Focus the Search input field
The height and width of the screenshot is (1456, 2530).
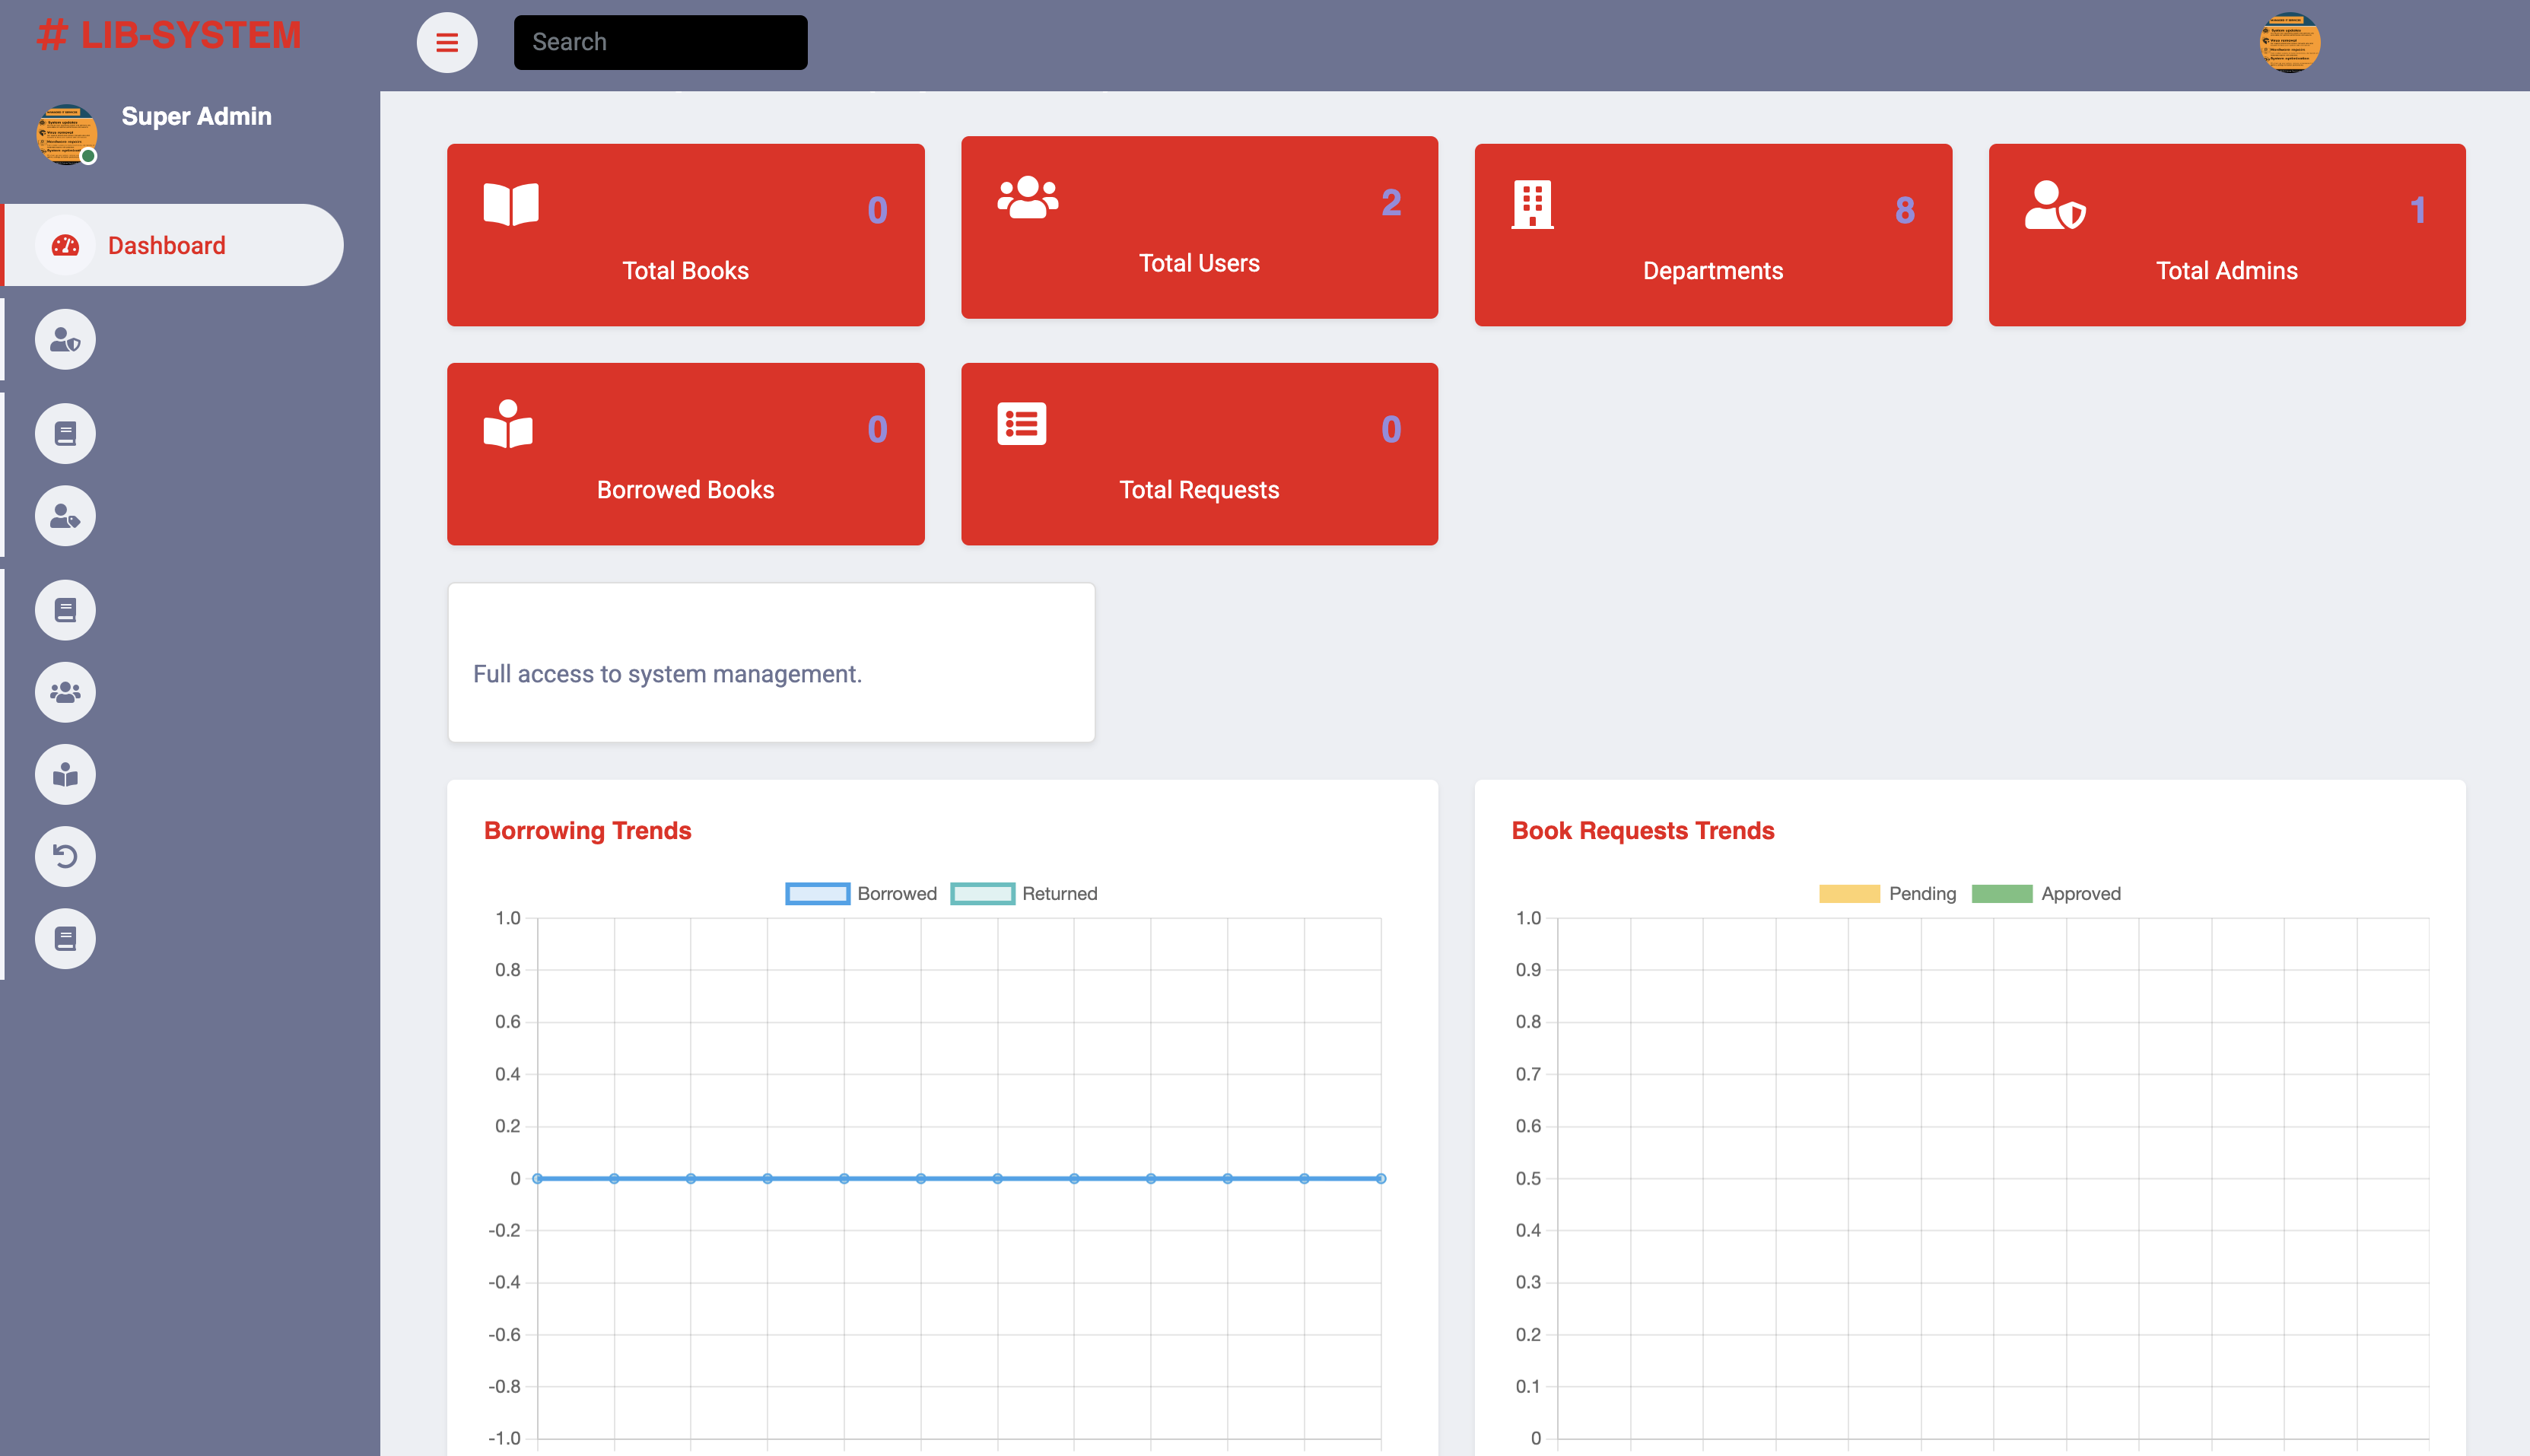(661, 42)
